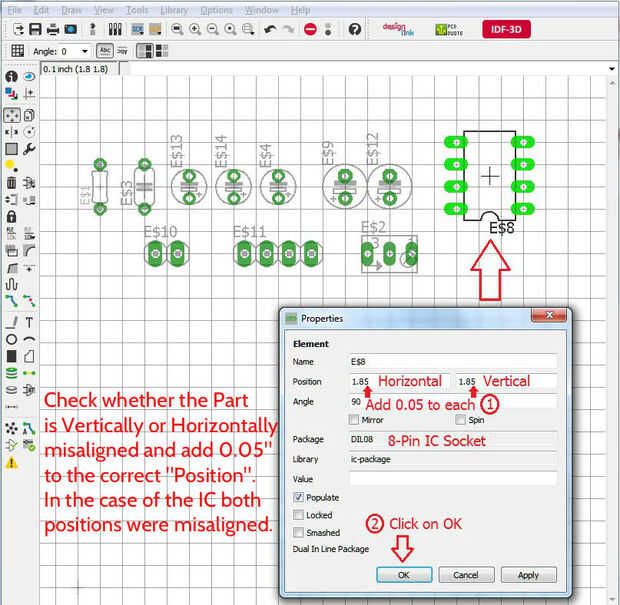Screen dimensions: 620x605
Task: Select the Via tool
Action: 11,373
